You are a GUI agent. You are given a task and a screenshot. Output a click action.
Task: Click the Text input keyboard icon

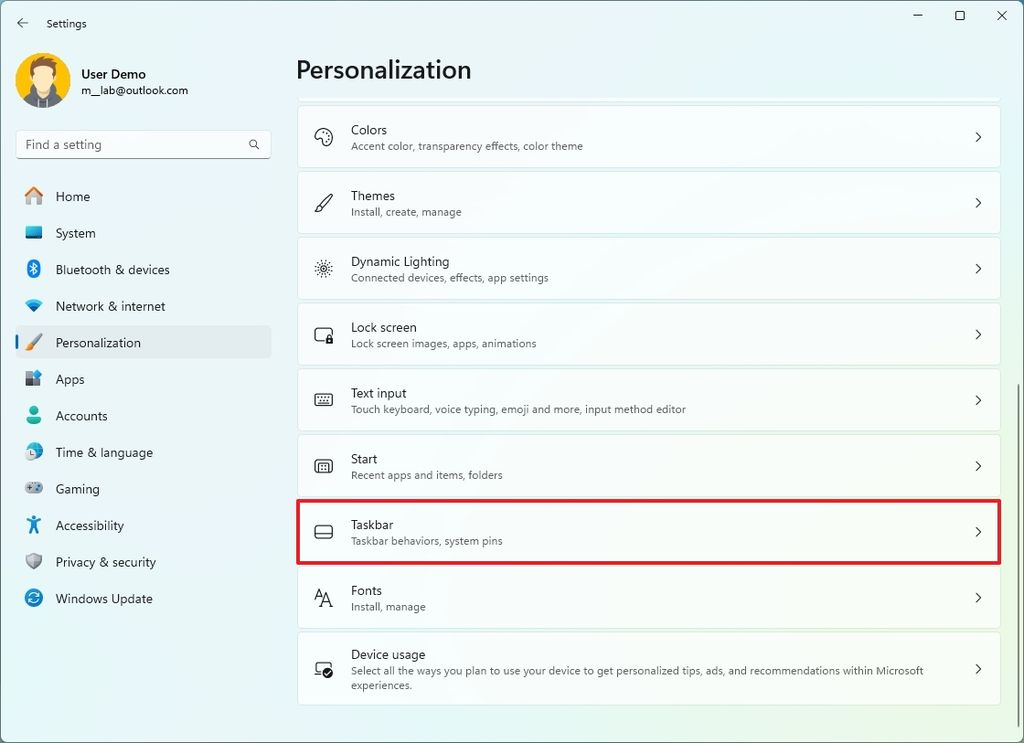pyautogui.click(x=324, y=400)
